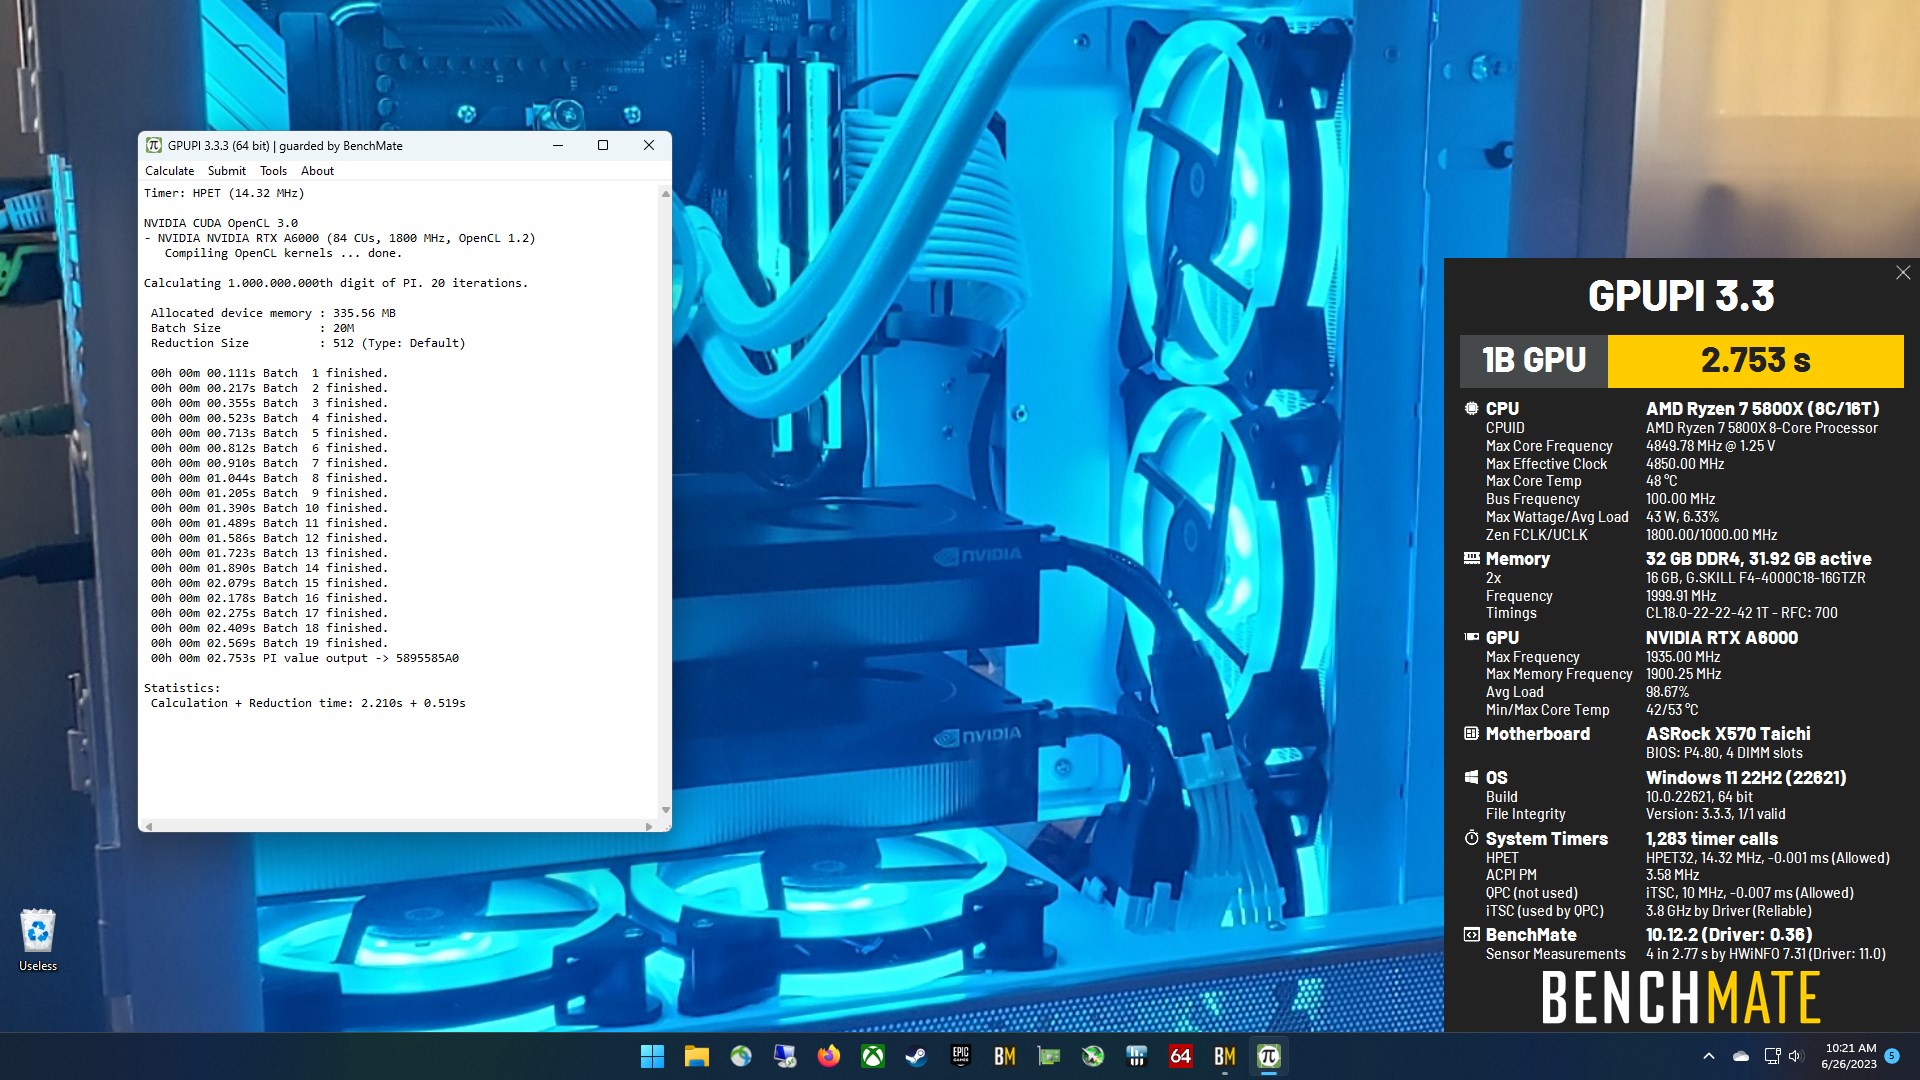This screenshot has width=1920, height=1080.
Task: Launch Steam from the taskbar
Action: 916,1056
